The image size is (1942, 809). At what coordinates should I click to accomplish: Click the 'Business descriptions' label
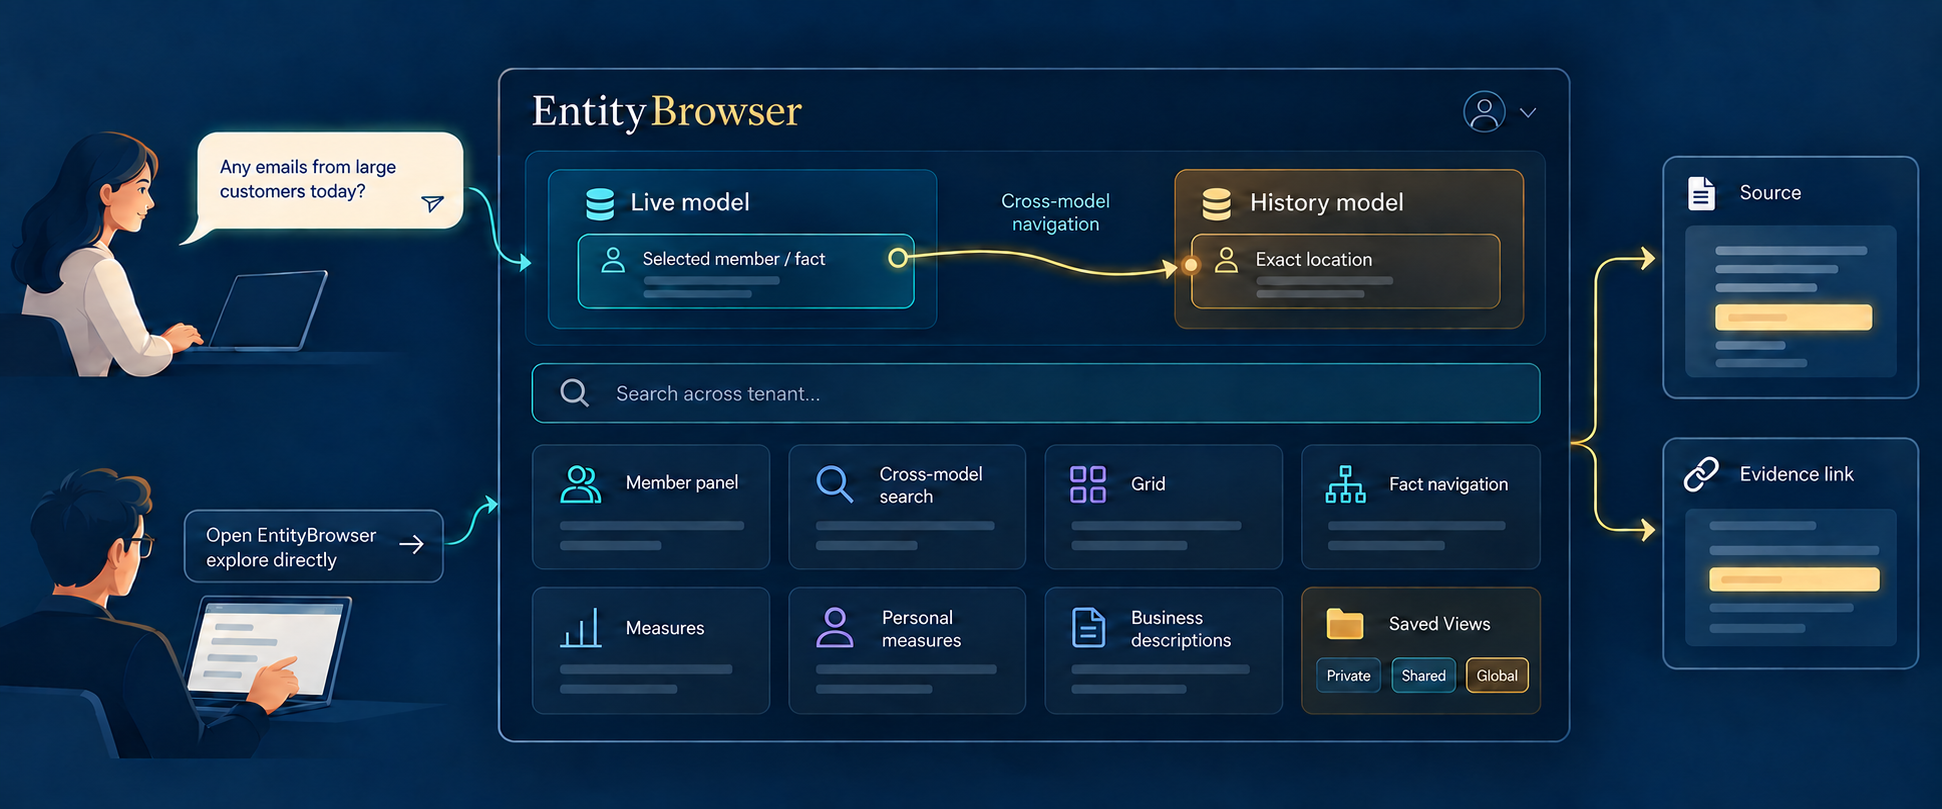coord(1181,629)
